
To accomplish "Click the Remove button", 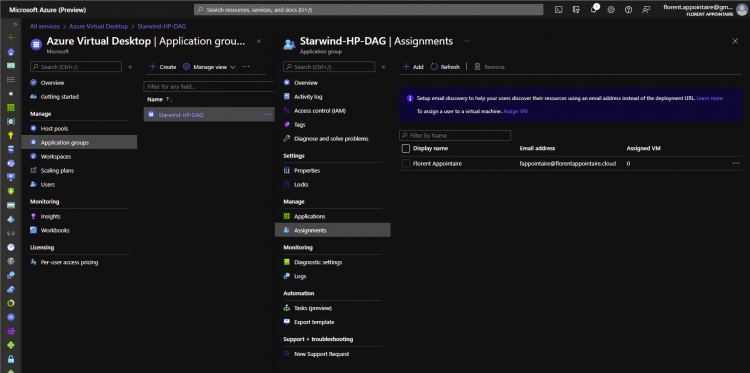I will [x=489, y=67].
